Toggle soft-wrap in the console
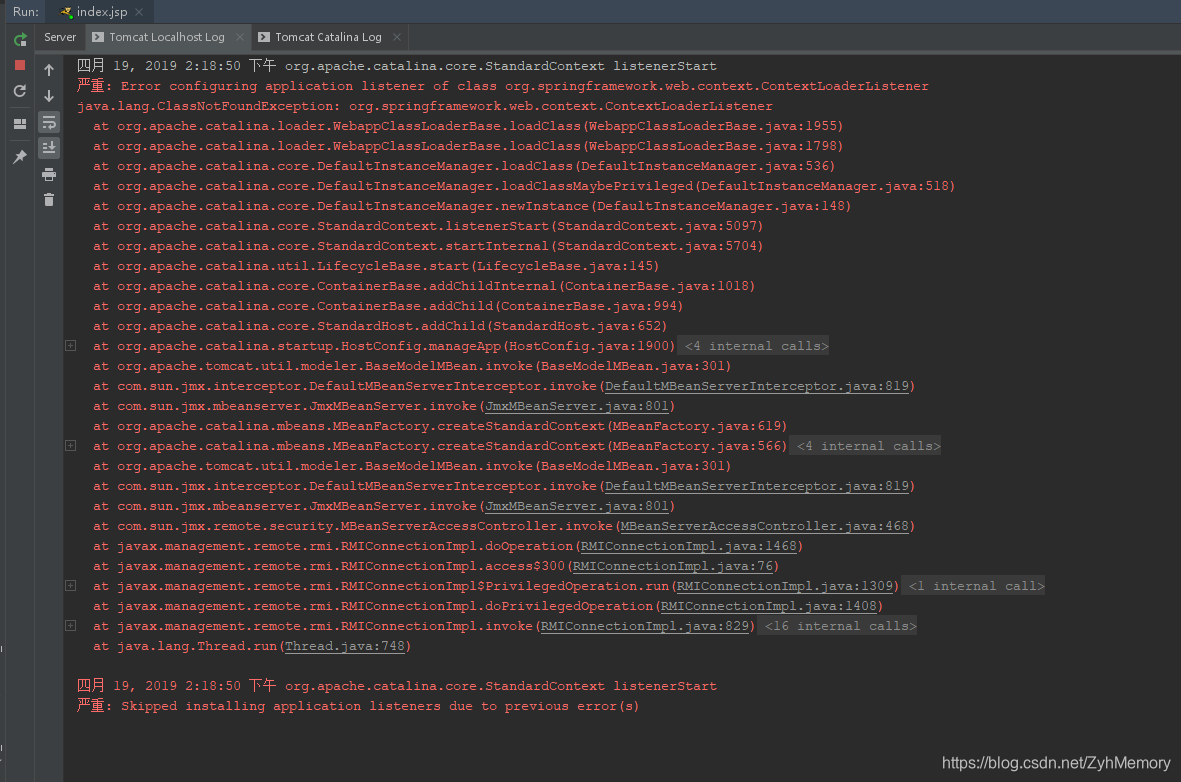The height and width of the screenshot is (782, 1181). point(49,122)
